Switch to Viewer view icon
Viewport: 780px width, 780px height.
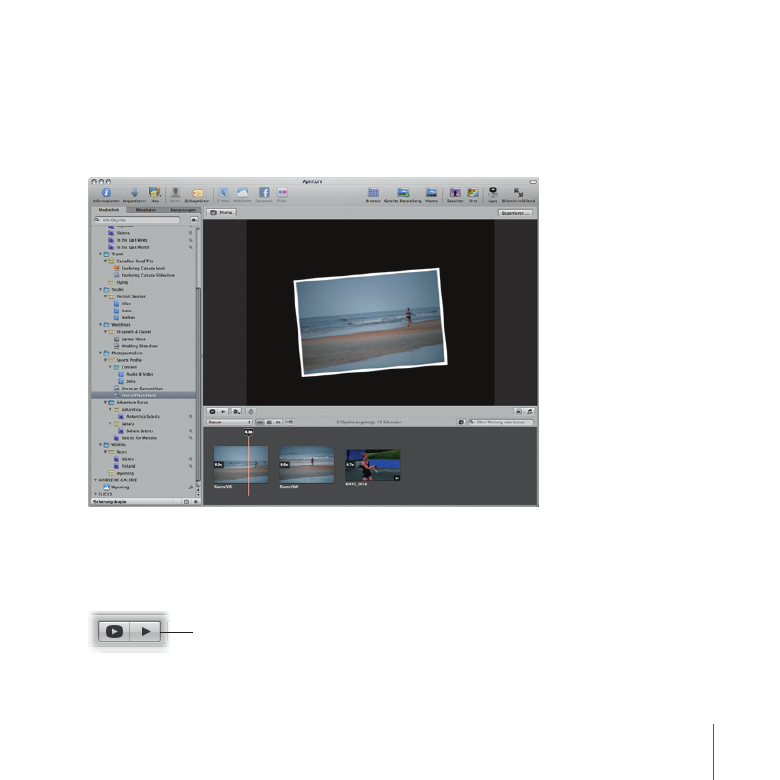click(431, 193)
